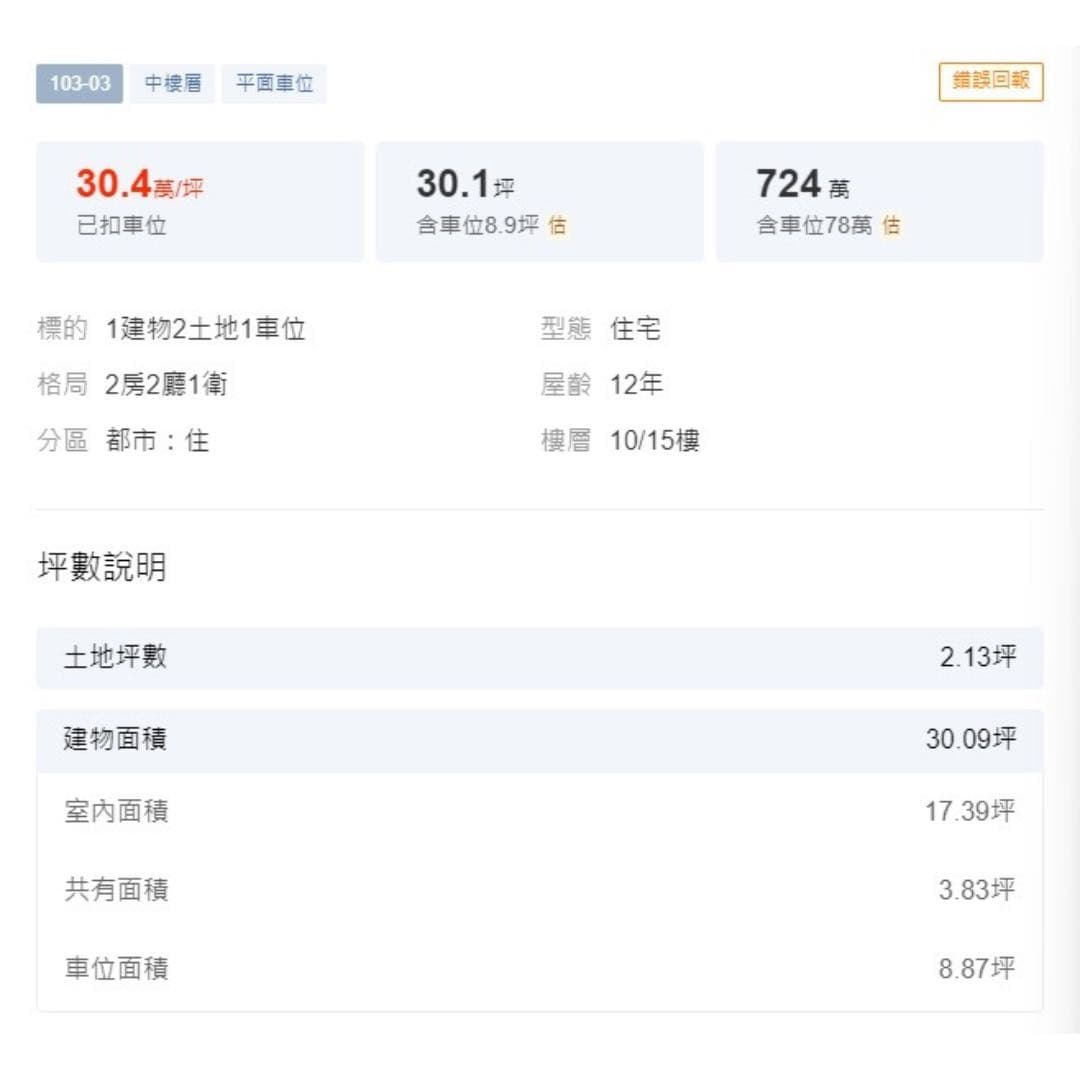This screenshot has width=1080, height=1080.
Task: Click the 估 icon beside 含車位8.9坪
Action: coord(557,225)
